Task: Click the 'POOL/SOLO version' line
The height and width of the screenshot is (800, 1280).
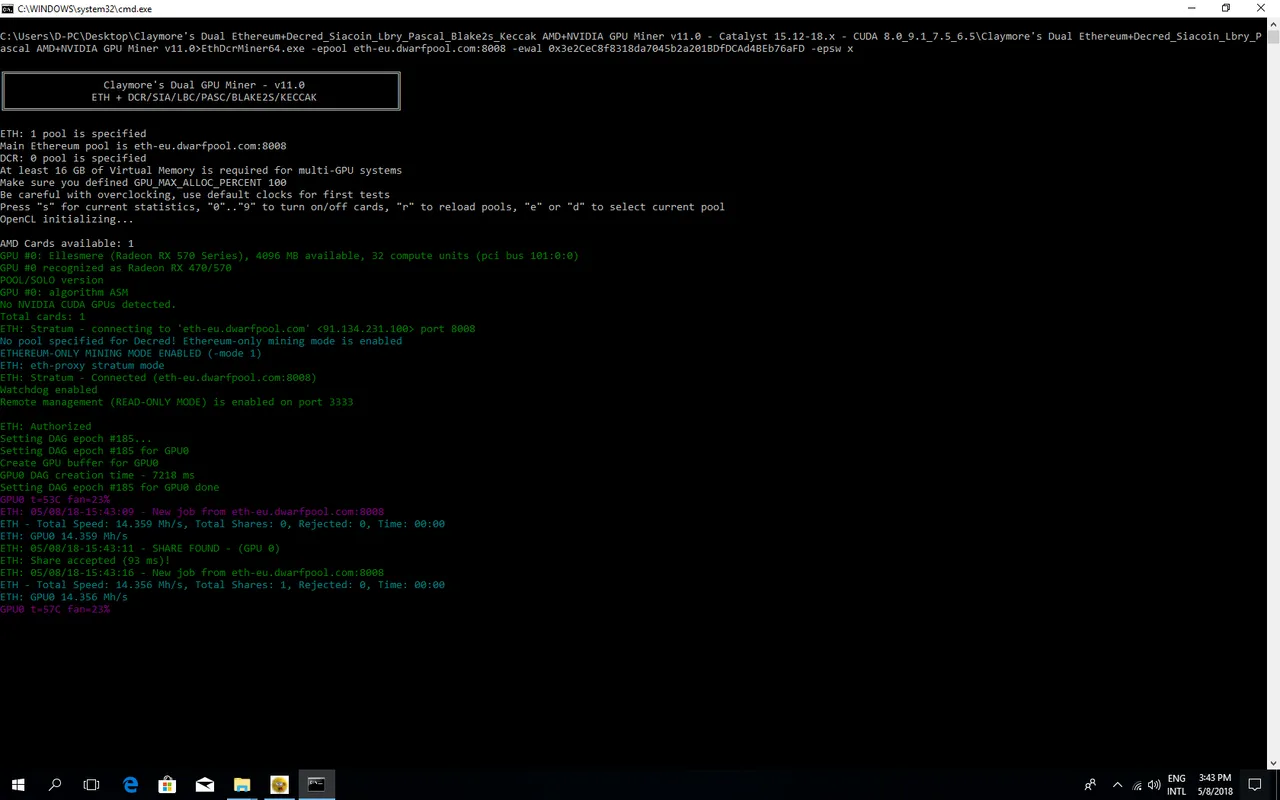Action: (x=52, y=280)
